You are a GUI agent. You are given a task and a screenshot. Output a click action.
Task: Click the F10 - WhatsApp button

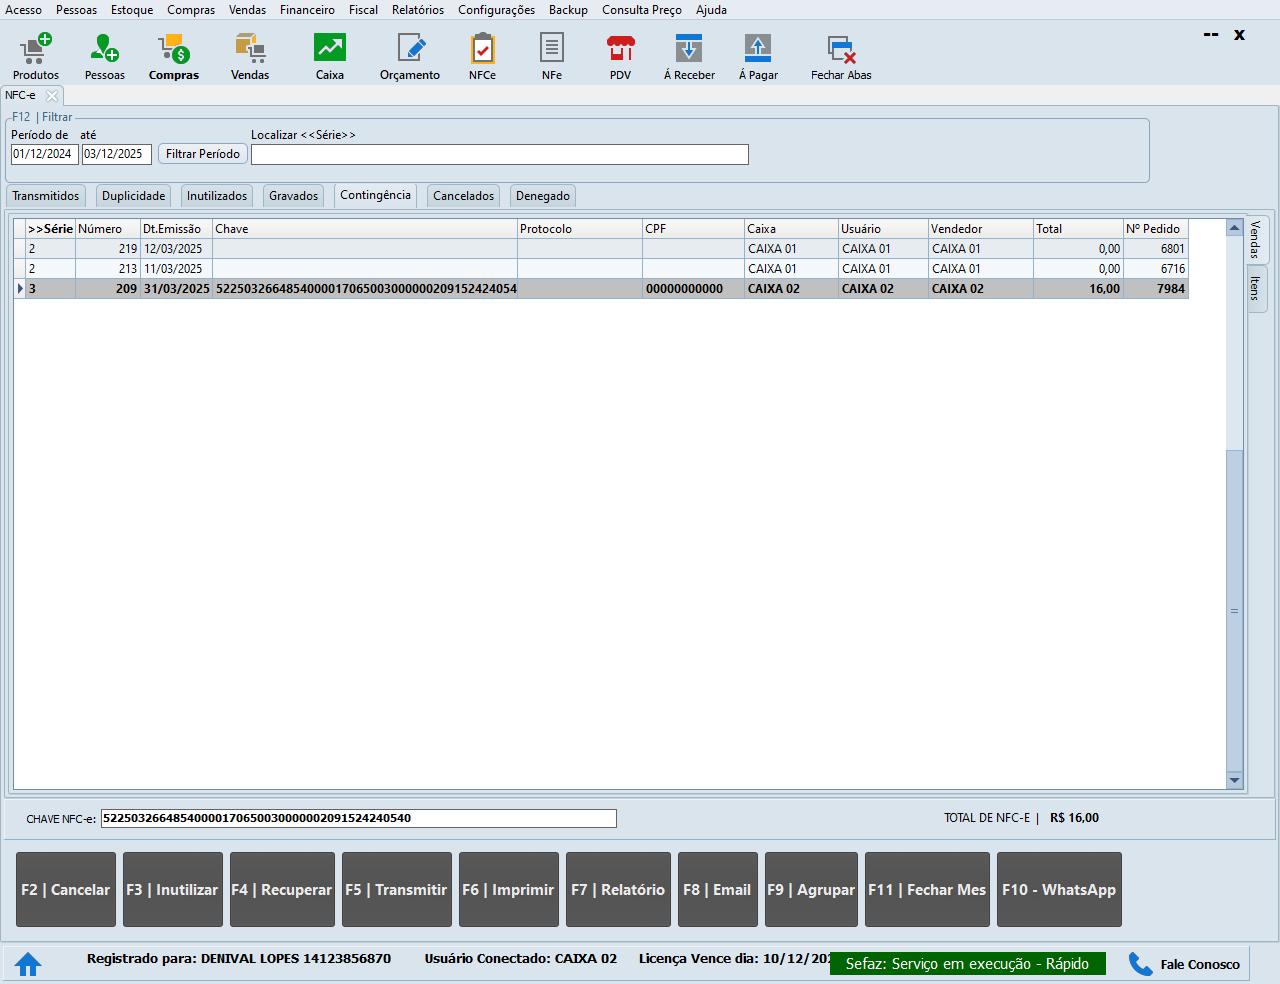point(1058,890)
